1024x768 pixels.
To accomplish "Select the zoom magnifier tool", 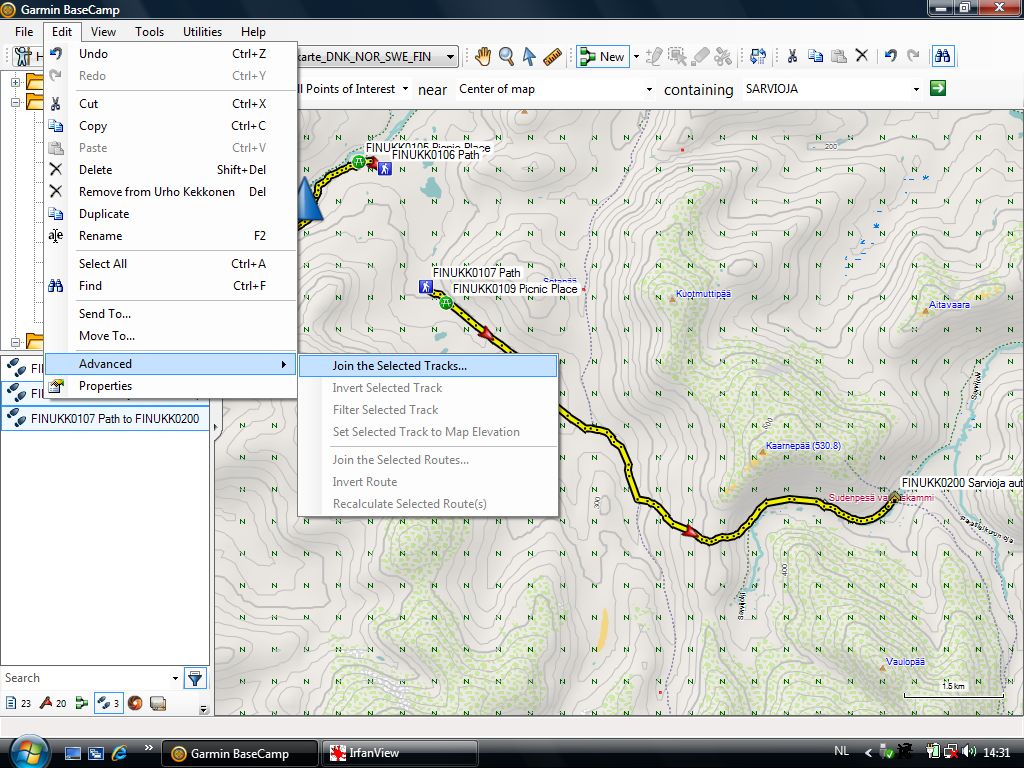I will (x=506, y=57).
